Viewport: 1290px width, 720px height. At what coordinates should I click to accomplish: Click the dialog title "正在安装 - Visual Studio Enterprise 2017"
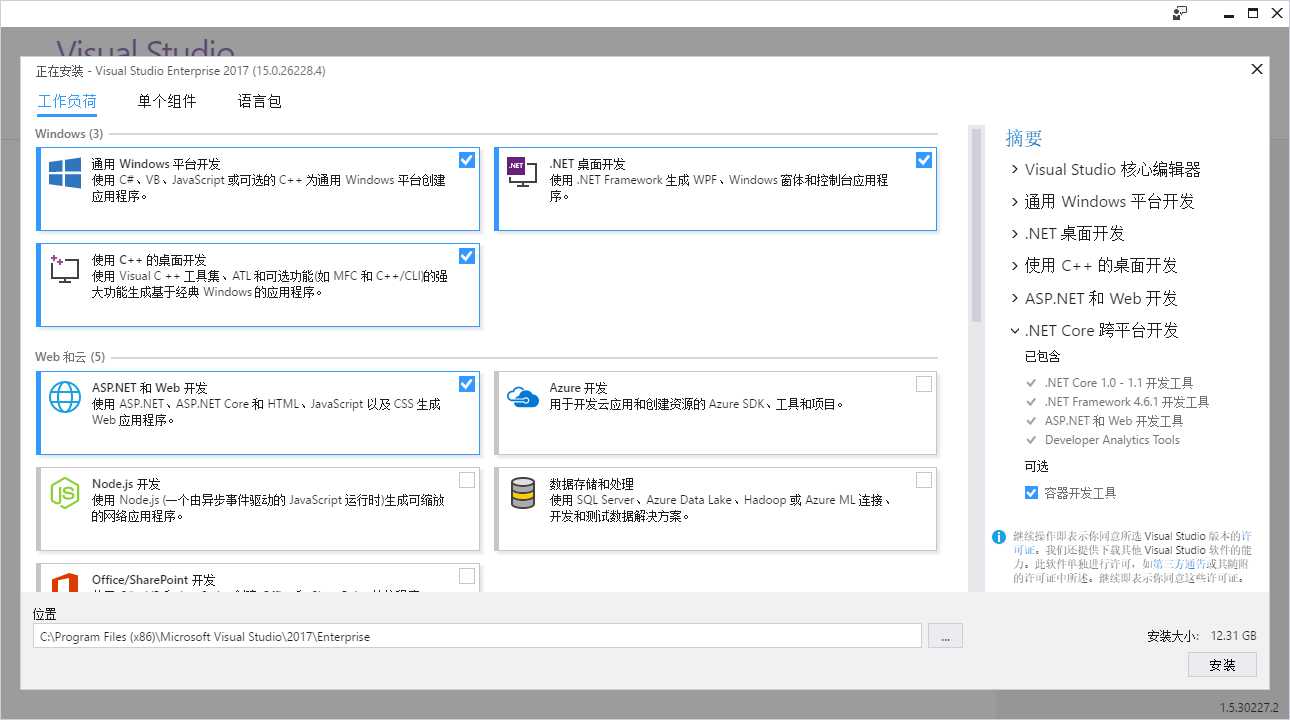180,71
